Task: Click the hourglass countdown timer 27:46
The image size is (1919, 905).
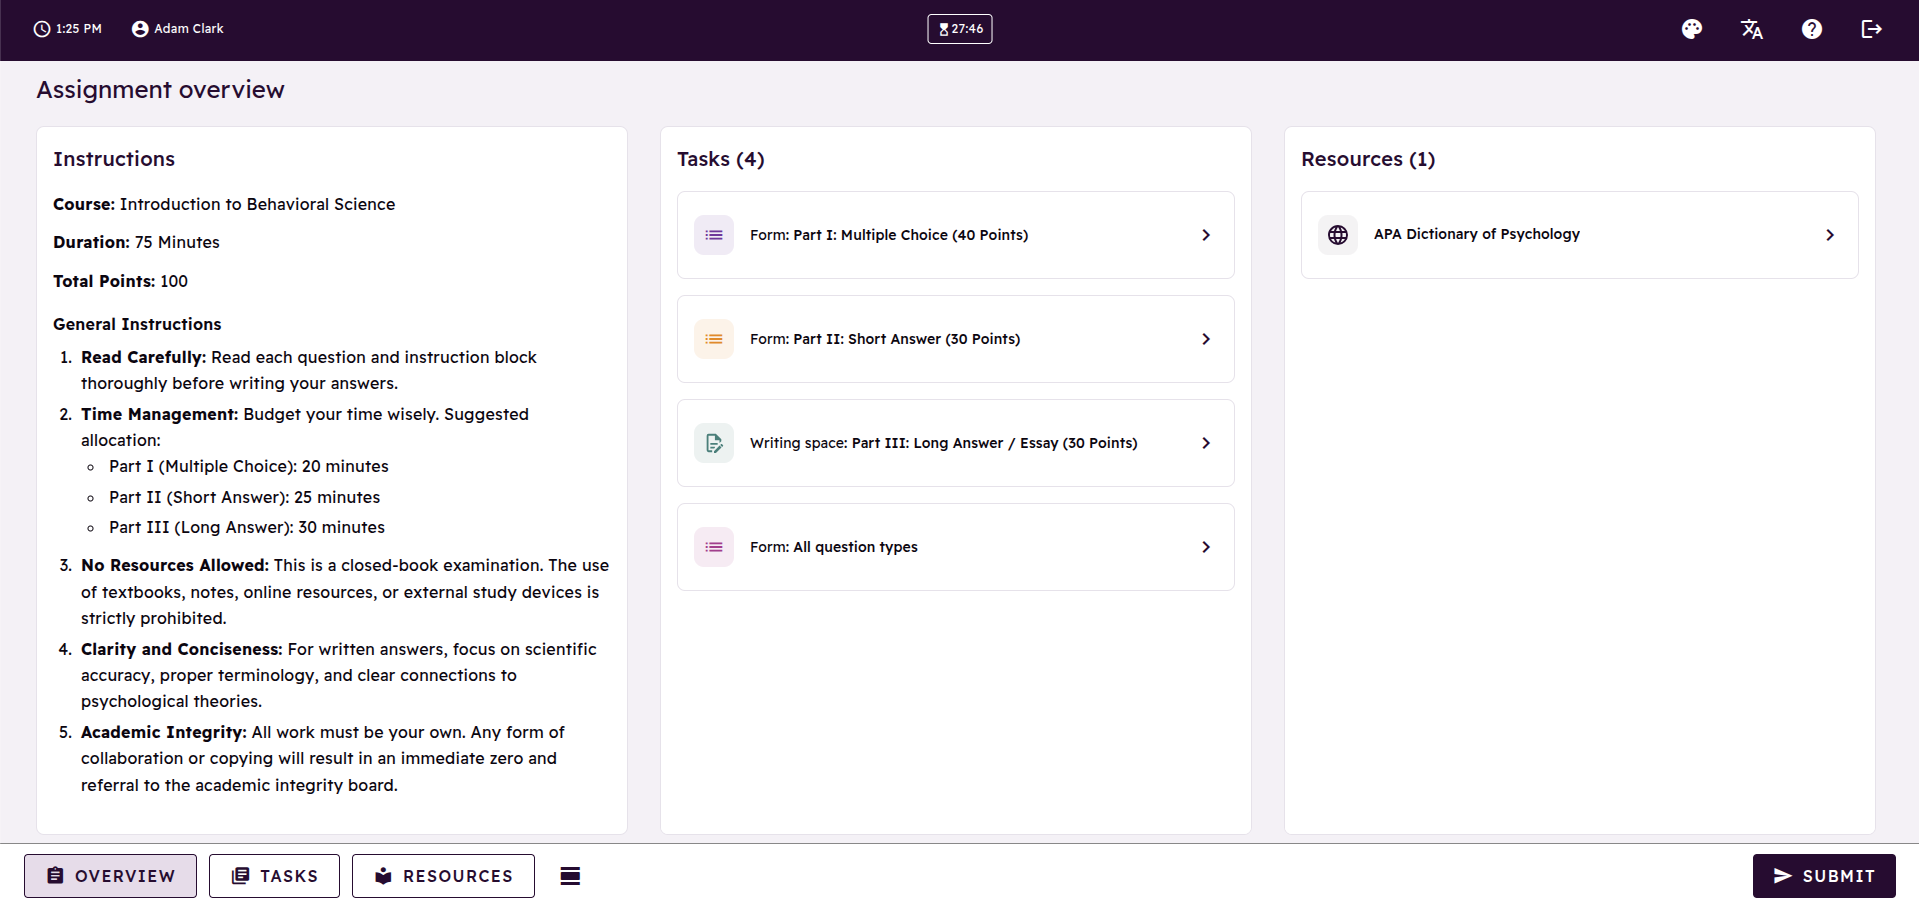Action: coord(960,29)
